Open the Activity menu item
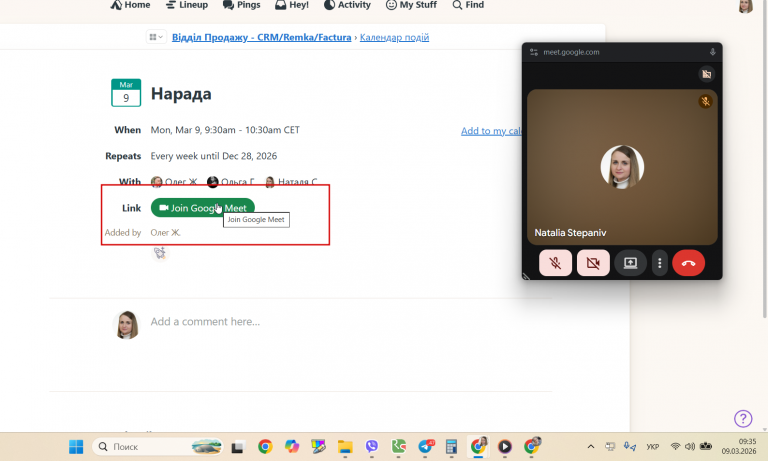The height and width of the screenshot is (461, 768). click(347, 5)
